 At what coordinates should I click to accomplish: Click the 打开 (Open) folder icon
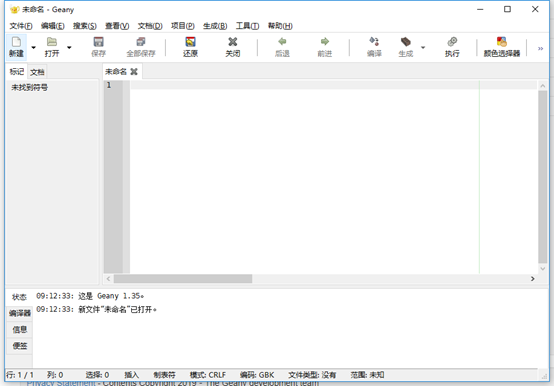(52, 42)
